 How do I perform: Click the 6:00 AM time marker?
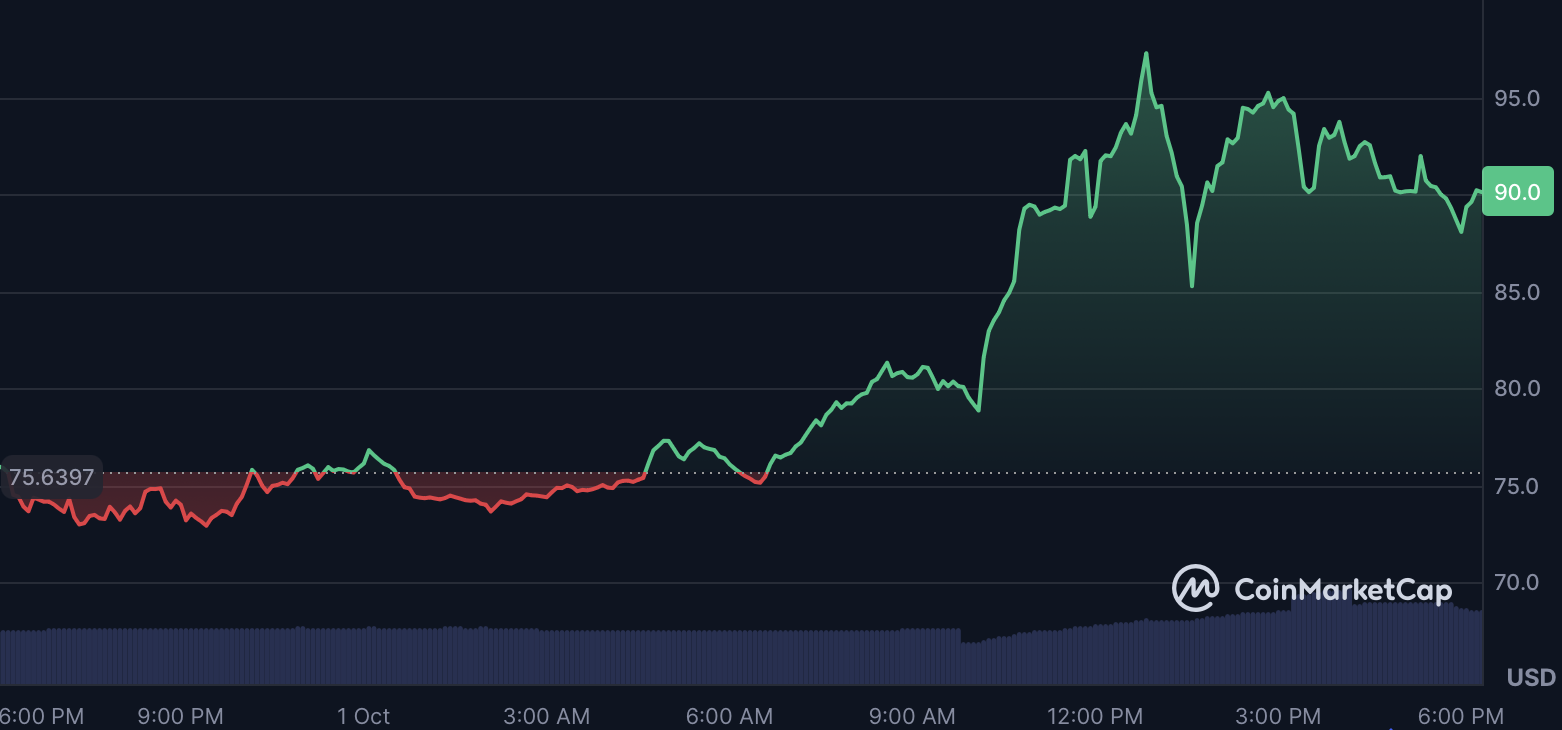[x=729, y=716]
